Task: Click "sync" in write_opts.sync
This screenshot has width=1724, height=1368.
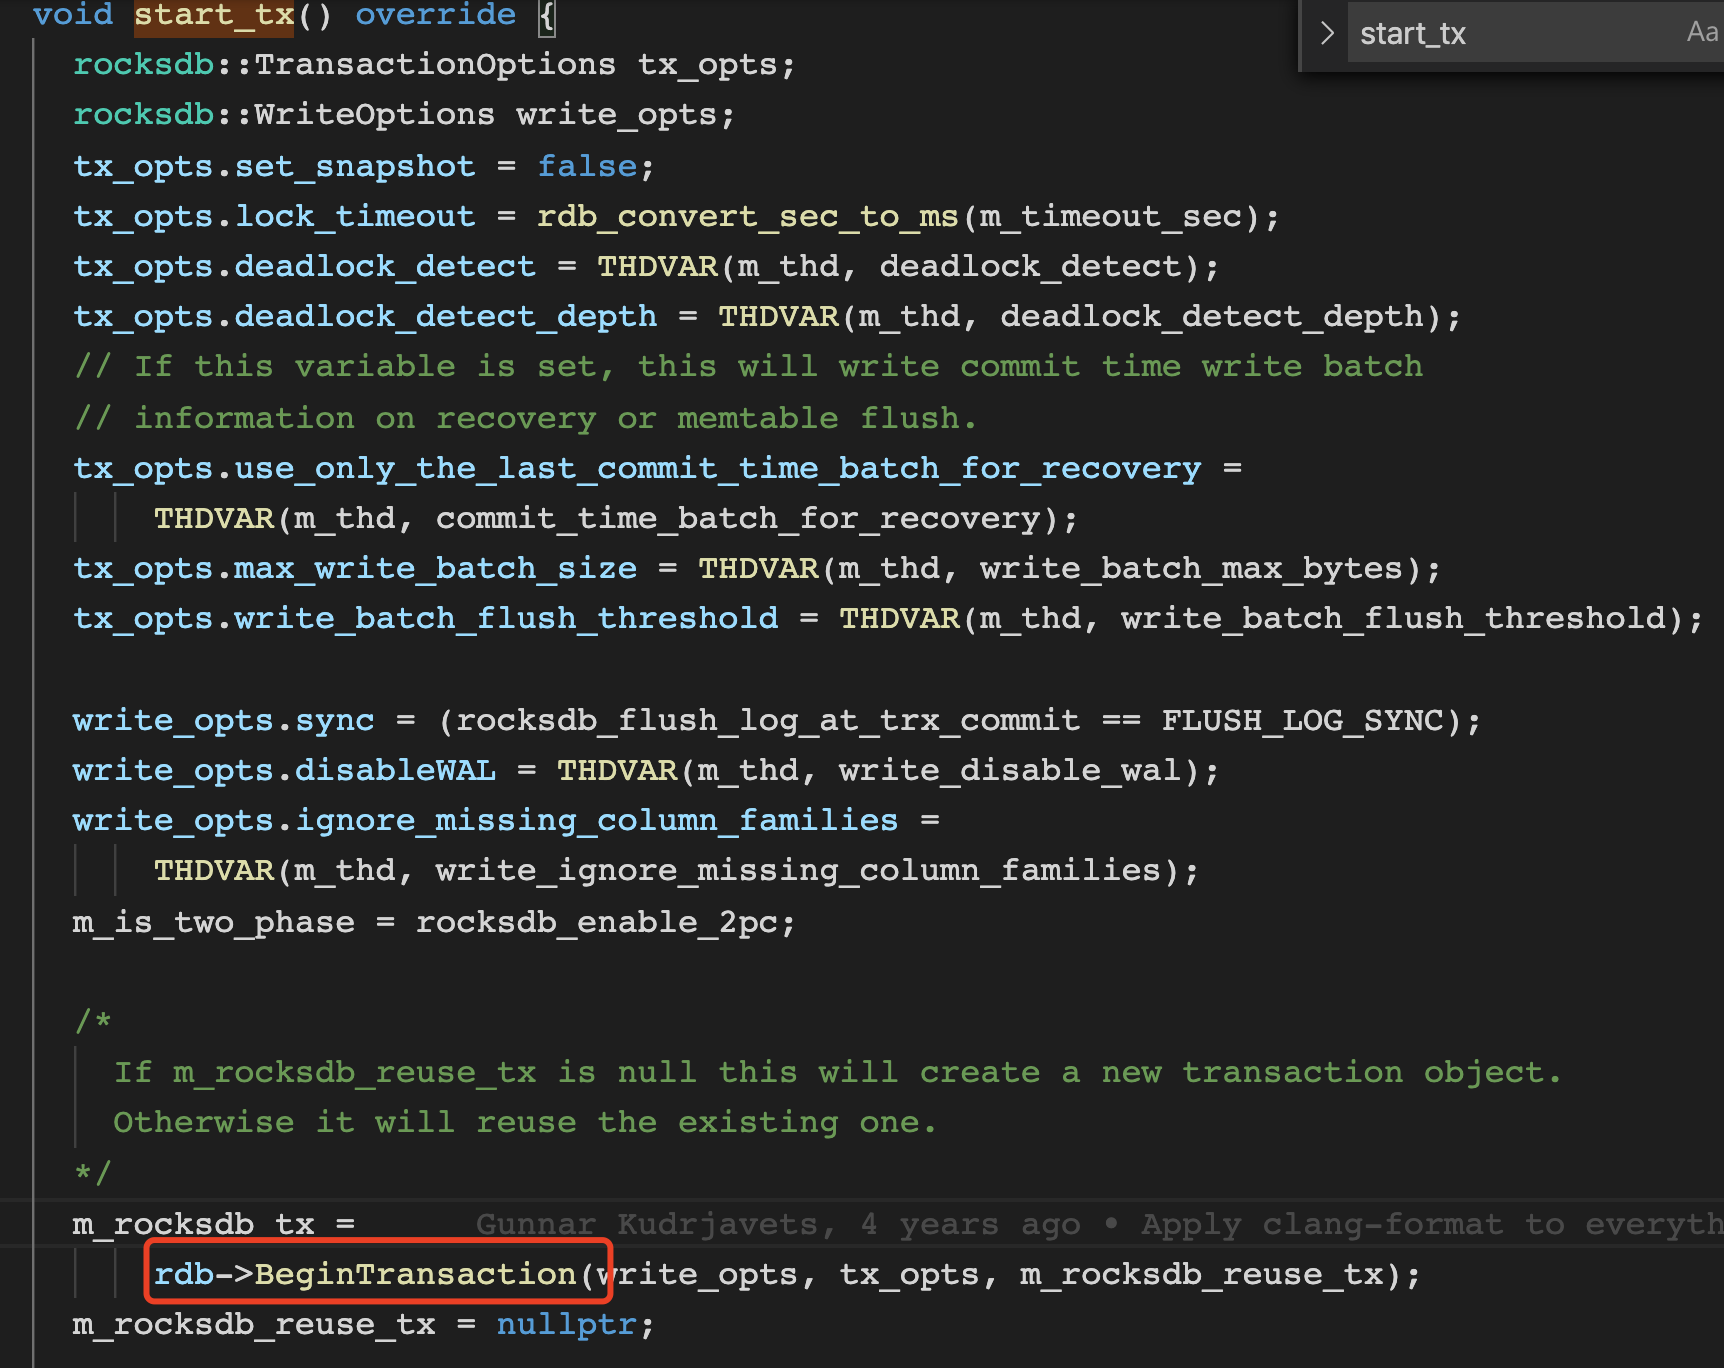Action: (x=335, y=720)
